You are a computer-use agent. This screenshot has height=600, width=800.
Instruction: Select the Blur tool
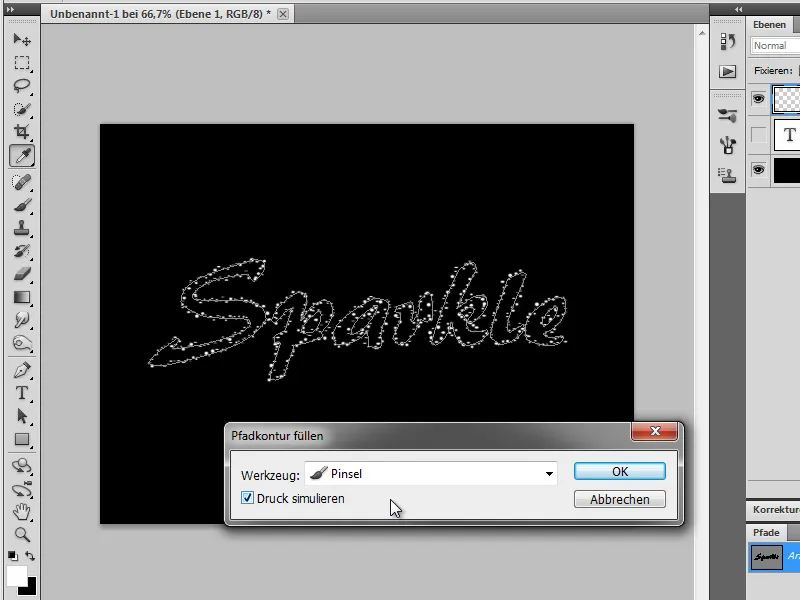pos(22,320)
